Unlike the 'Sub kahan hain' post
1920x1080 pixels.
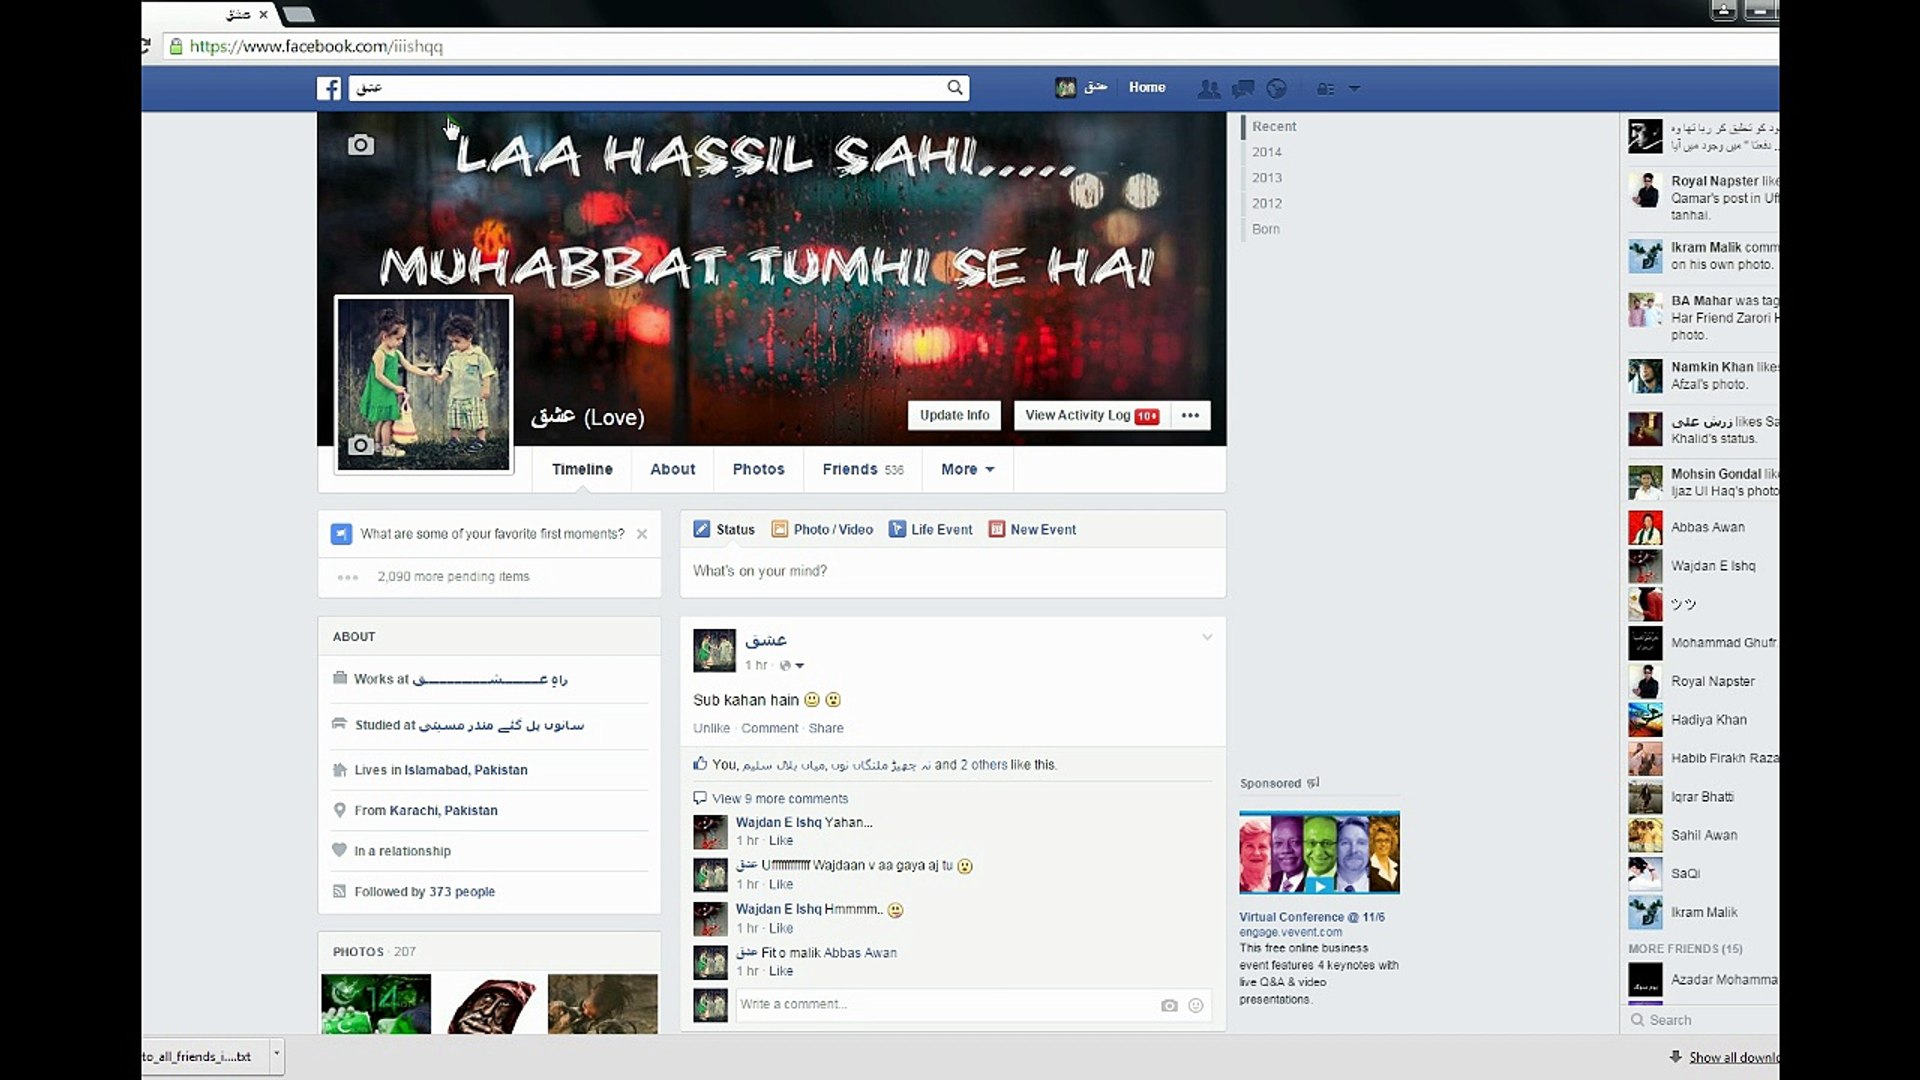[x=711, y=728]
